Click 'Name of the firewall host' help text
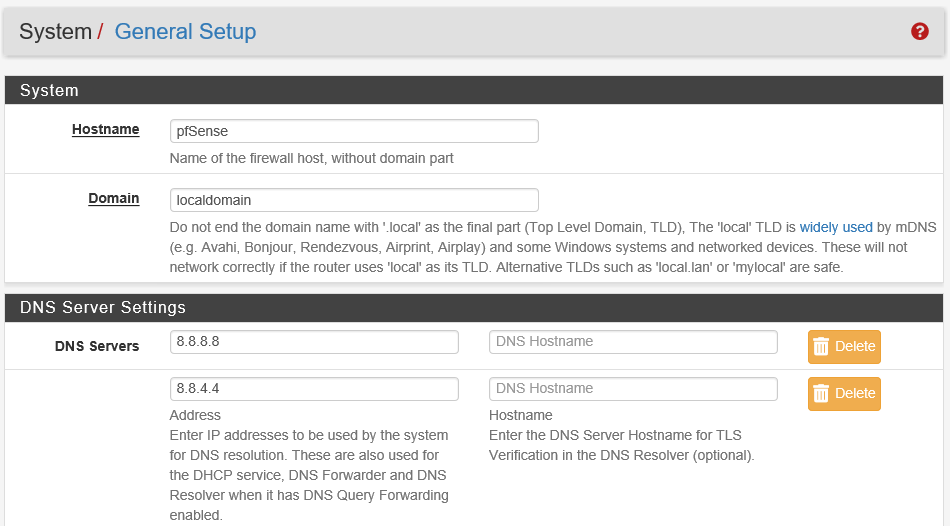Screen dimensions: 950x526 pos(311,158)
